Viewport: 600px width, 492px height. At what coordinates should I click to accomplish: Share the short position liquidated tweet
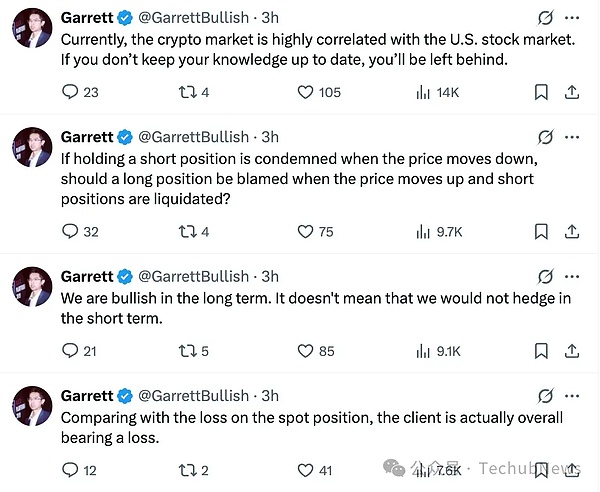tap(572, 231)
